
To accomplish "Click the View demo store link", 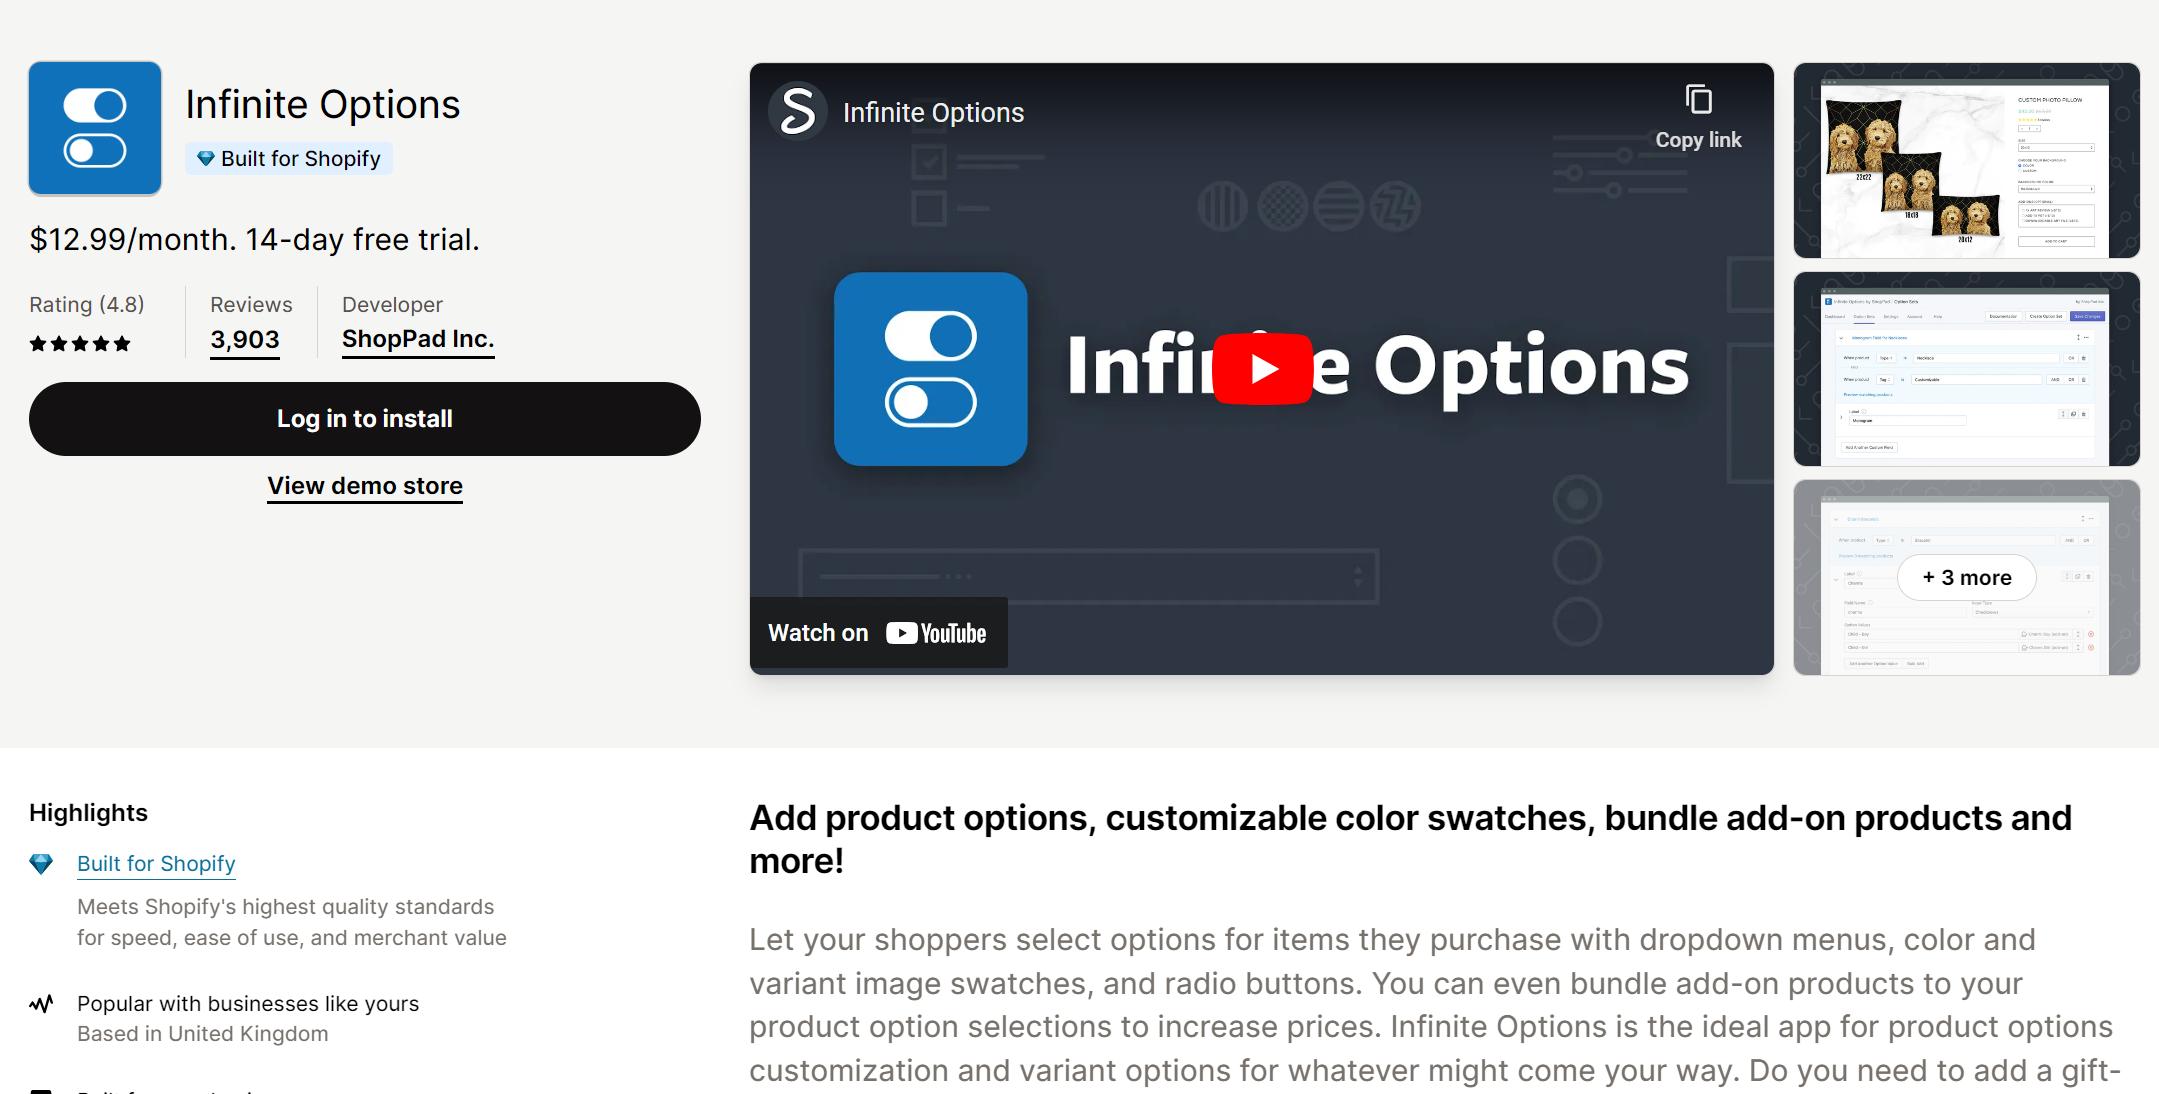I will (364, 486).
